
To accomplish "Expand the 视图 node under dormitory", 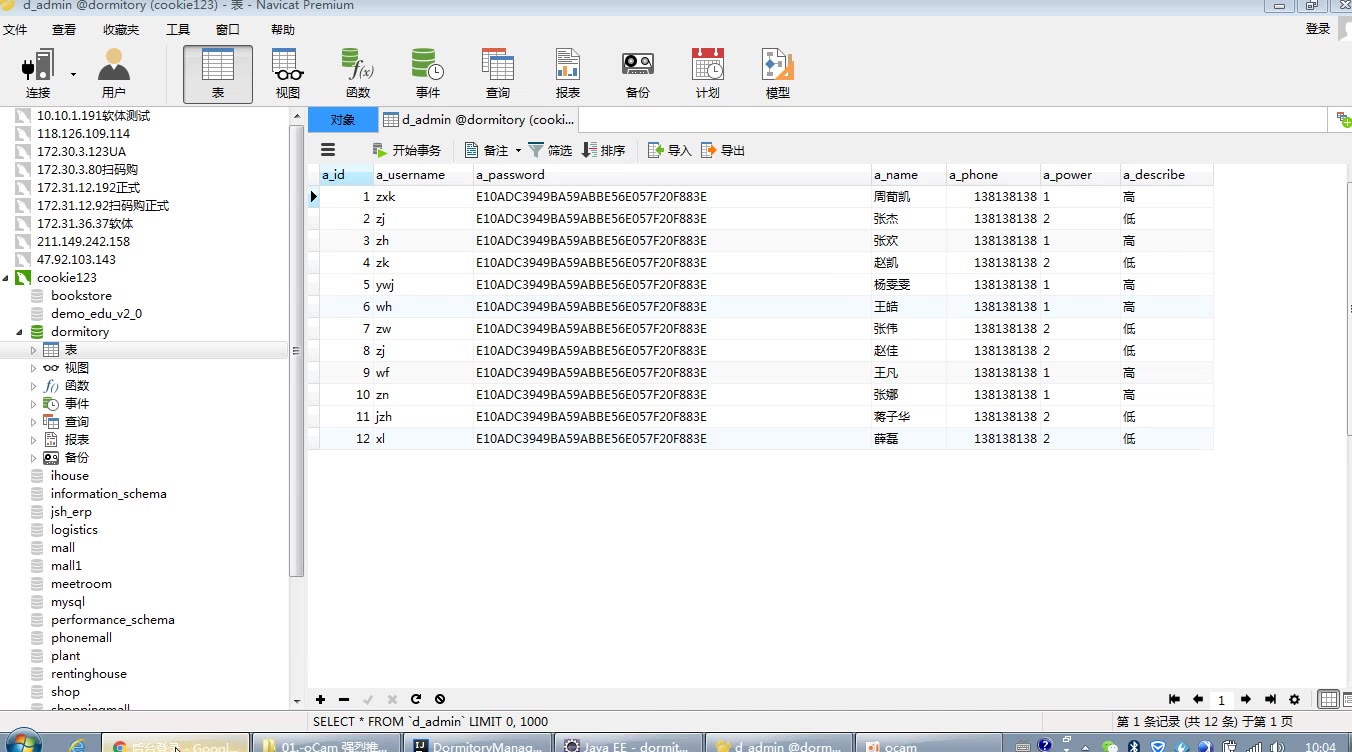I will pyautogui.click(x=33, y=368).
